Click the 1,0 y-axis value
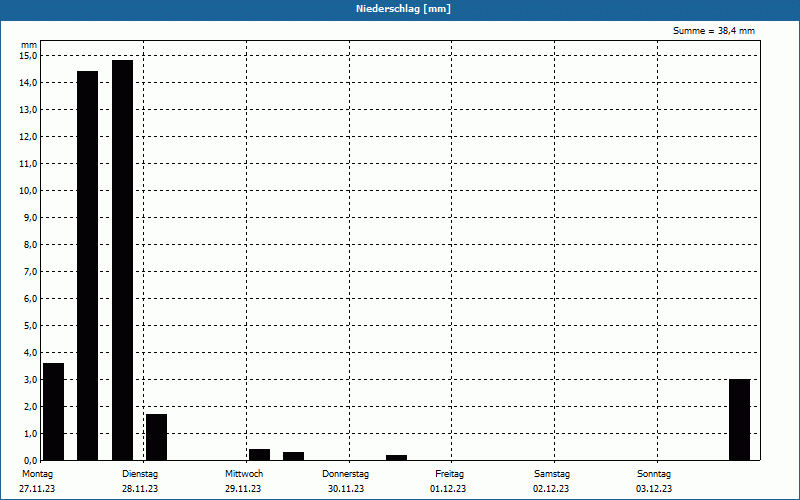800x500 pixels. tap(31, 434)
